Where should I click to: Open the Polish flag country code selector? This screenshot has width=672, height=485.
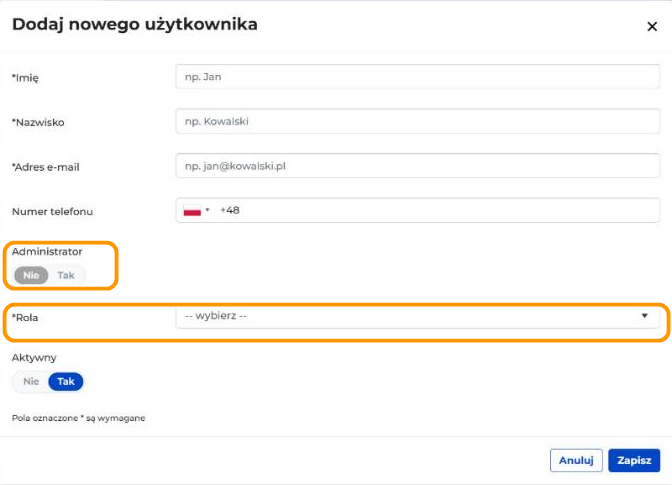click(196, 210)
